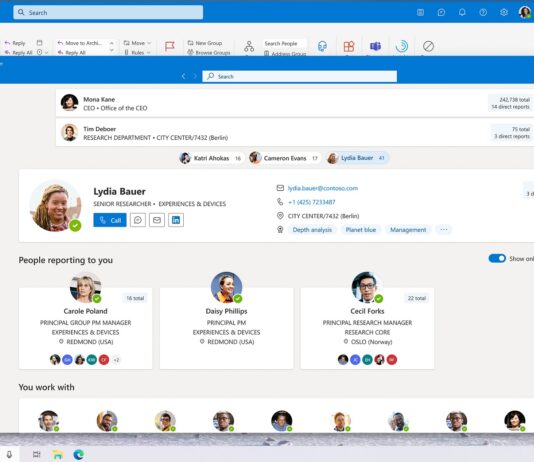Open the Move dropdown in the ribbon
Viewport: 534px width, 462px height.
pyautogui.click(x=137, y=43)
